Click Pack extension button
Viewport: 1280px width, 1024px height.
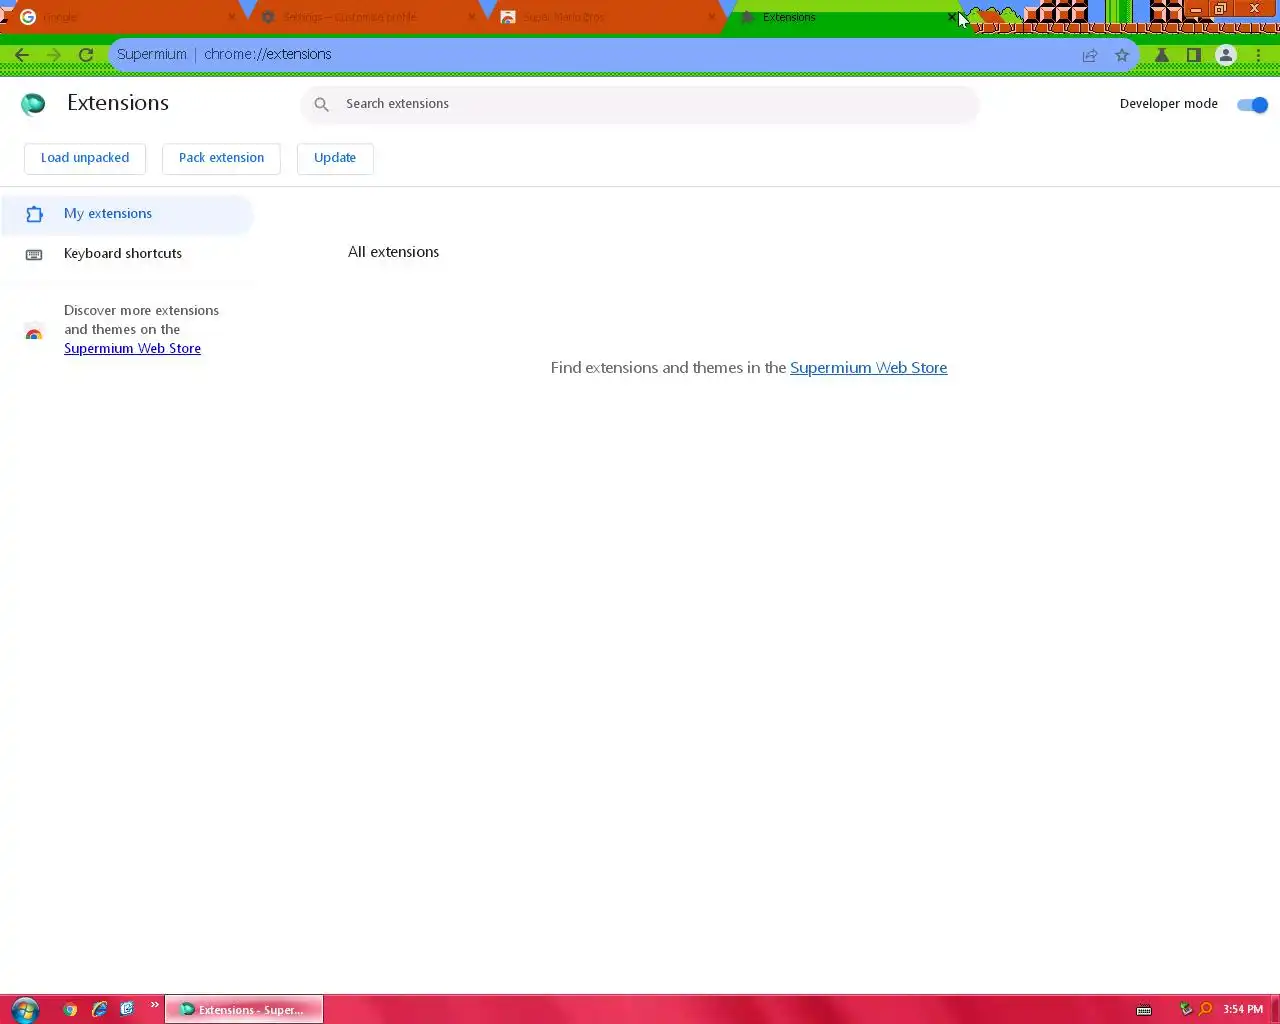(x=221, y=158)
